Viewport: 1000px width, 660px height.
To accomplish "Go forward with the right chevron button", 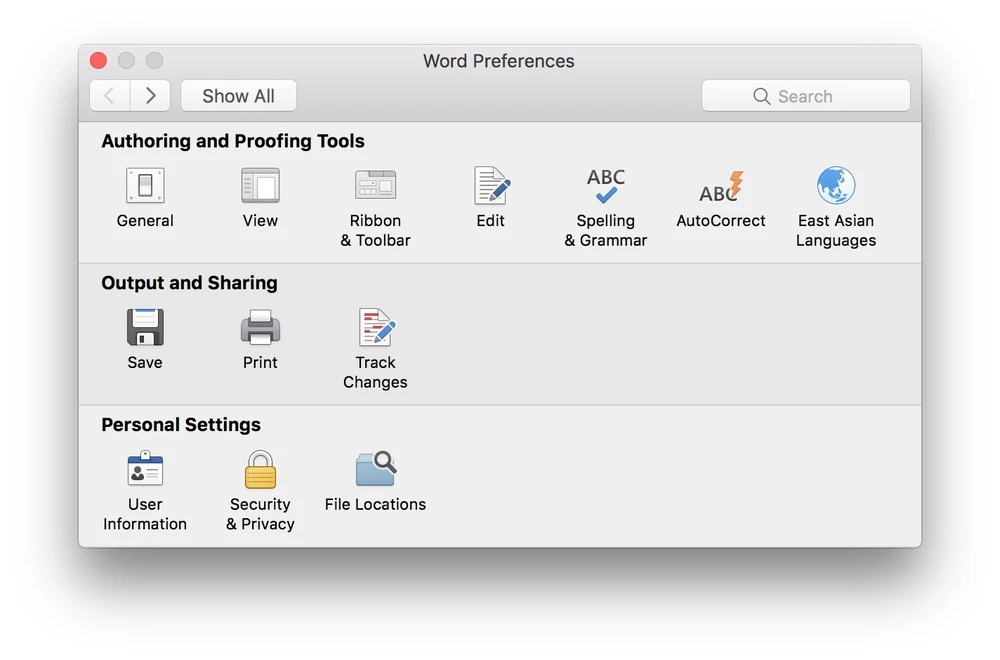I will tap(150, 96).
